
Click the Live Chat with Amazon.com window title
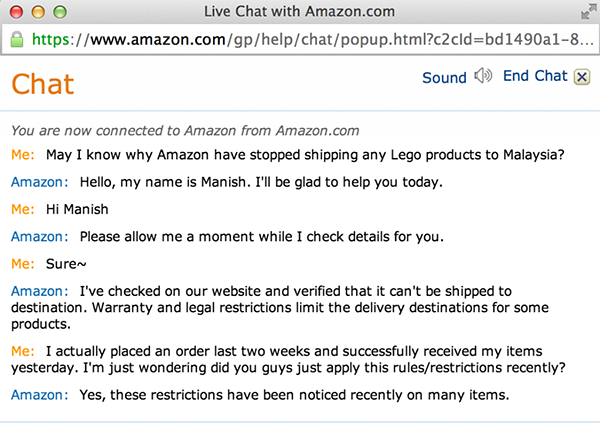point(299,12)
